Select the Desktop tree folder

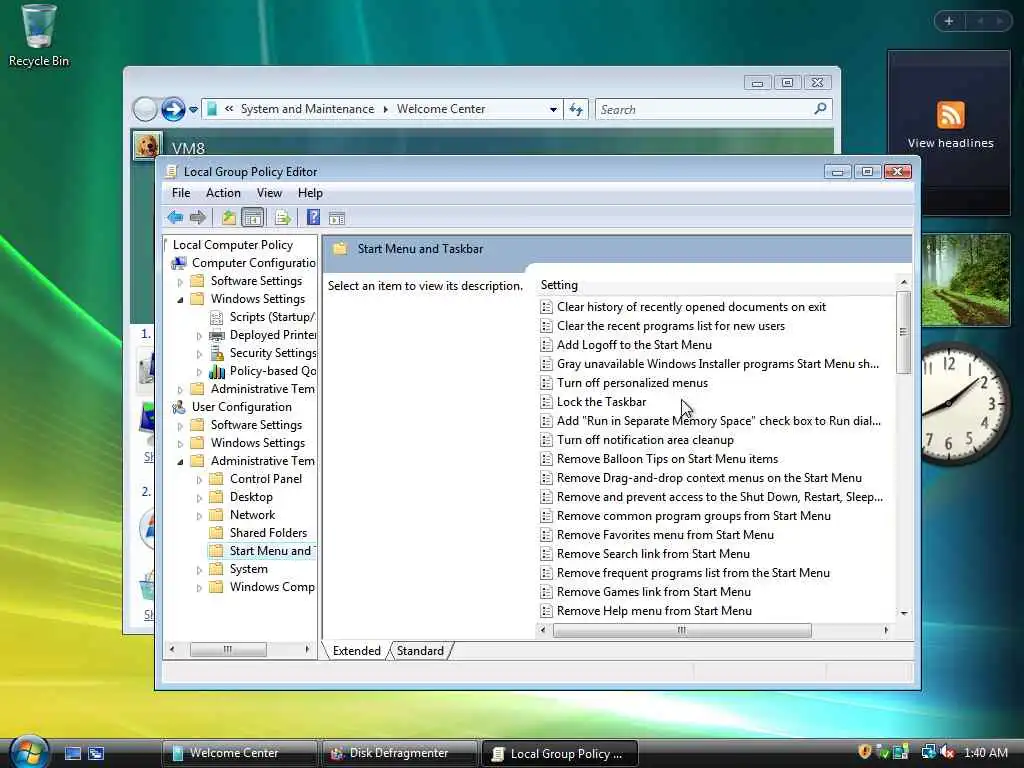(x=251, y=497)
